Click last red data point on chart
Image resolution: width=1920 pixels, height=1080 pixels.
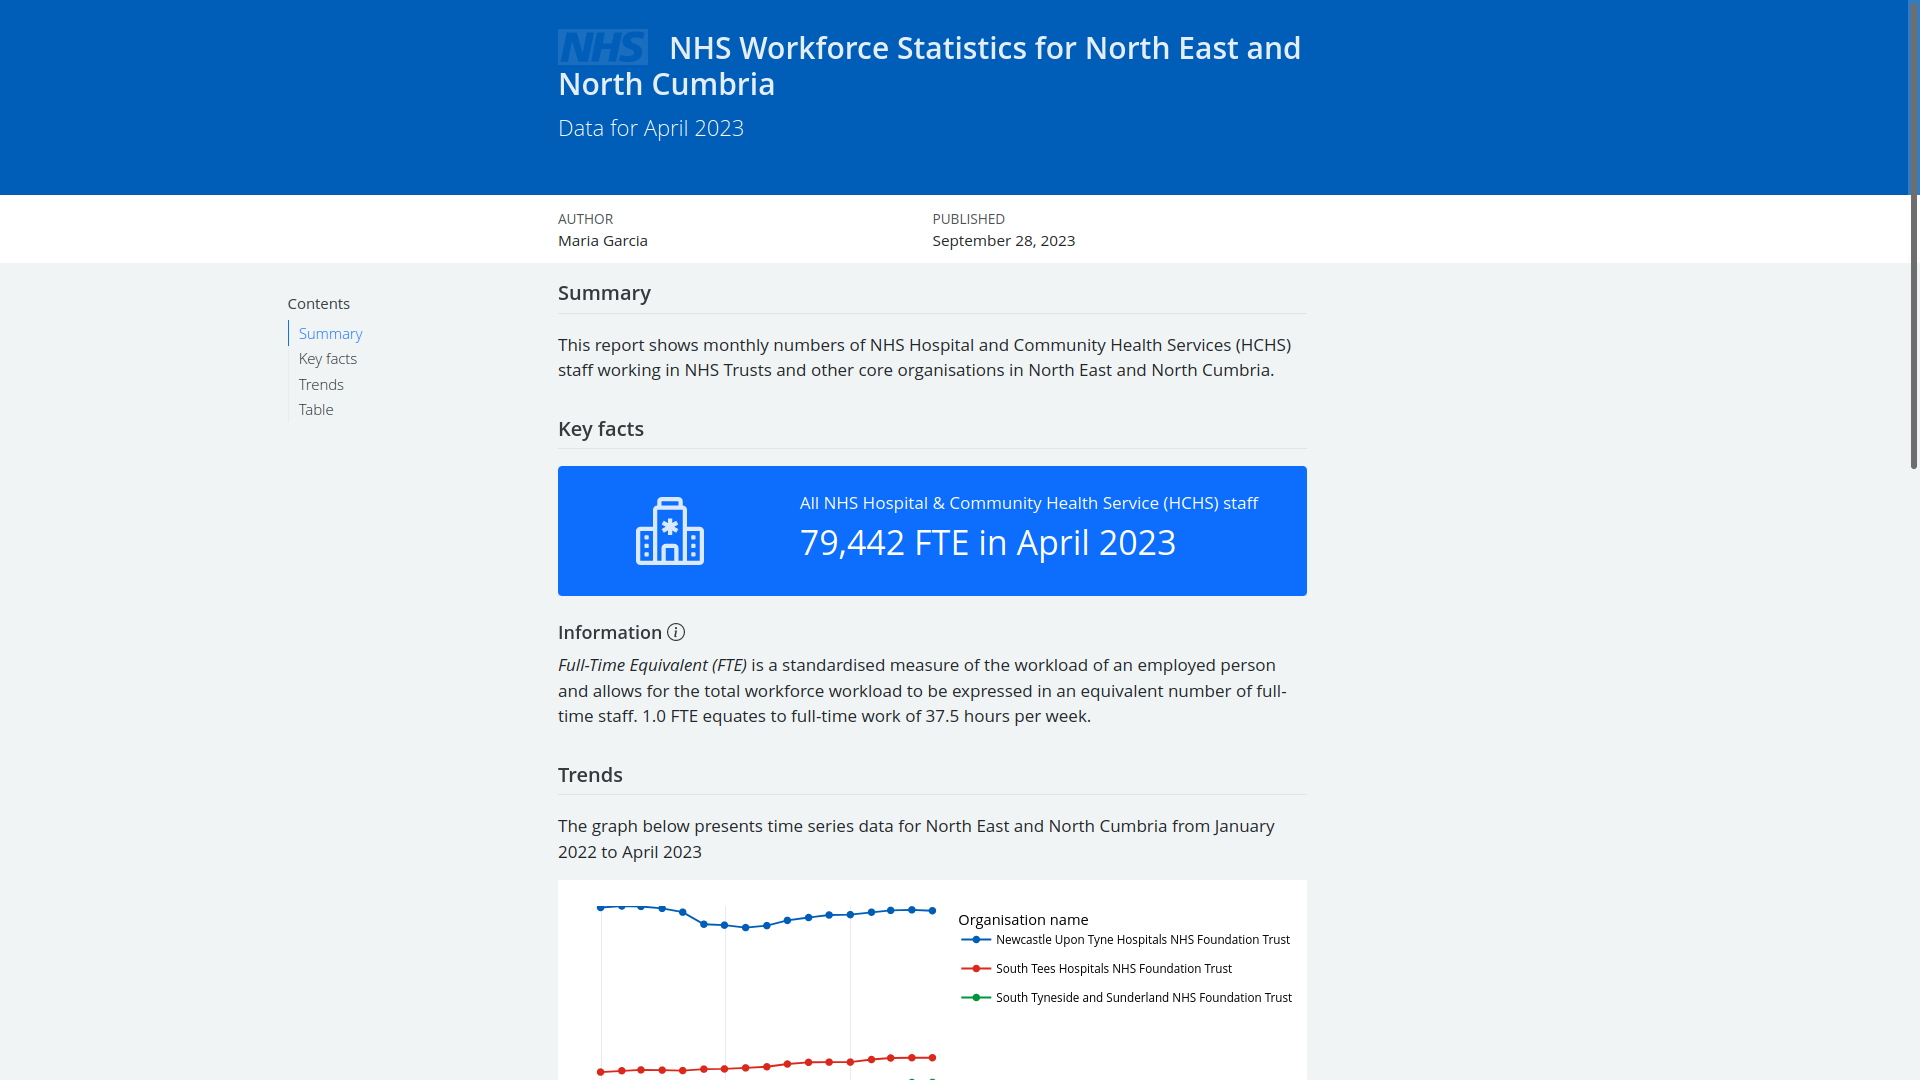coord(933,1058)
